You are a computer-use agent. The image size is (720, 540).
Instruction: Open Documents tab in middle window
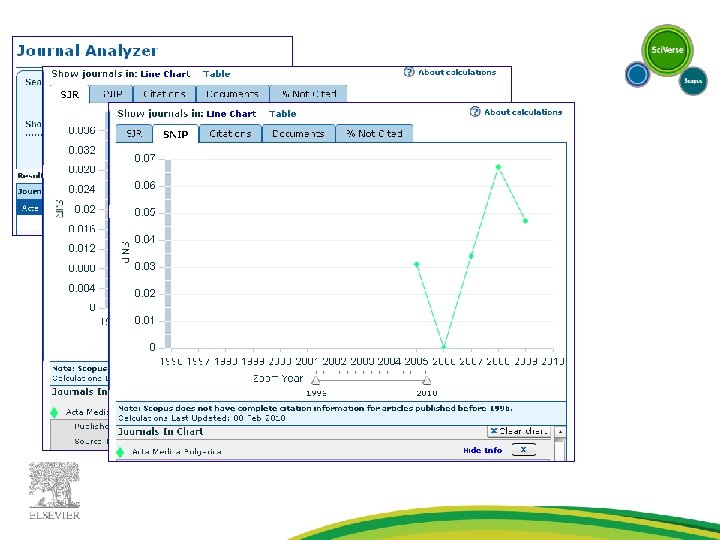click(232, 94)
